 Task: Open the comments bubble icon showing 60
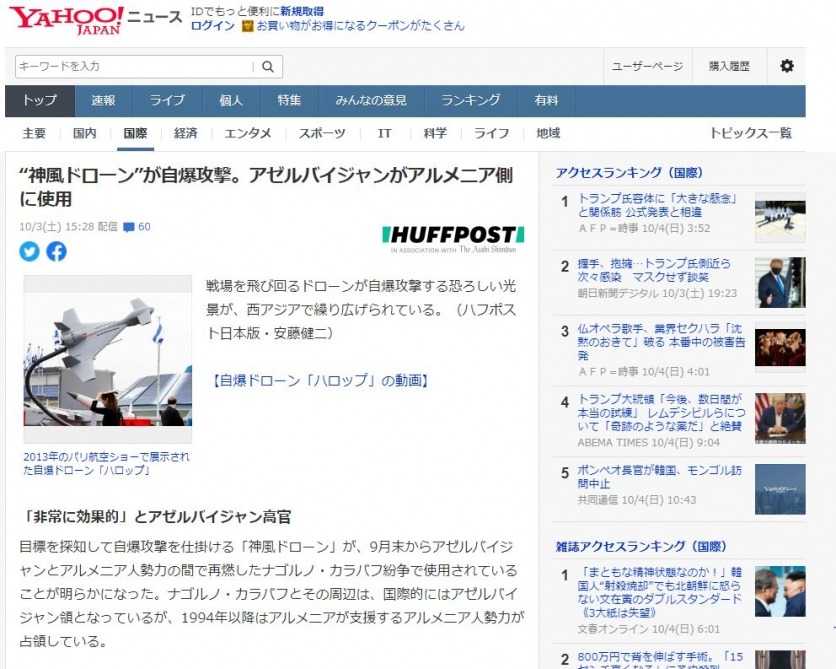(128, 227)
